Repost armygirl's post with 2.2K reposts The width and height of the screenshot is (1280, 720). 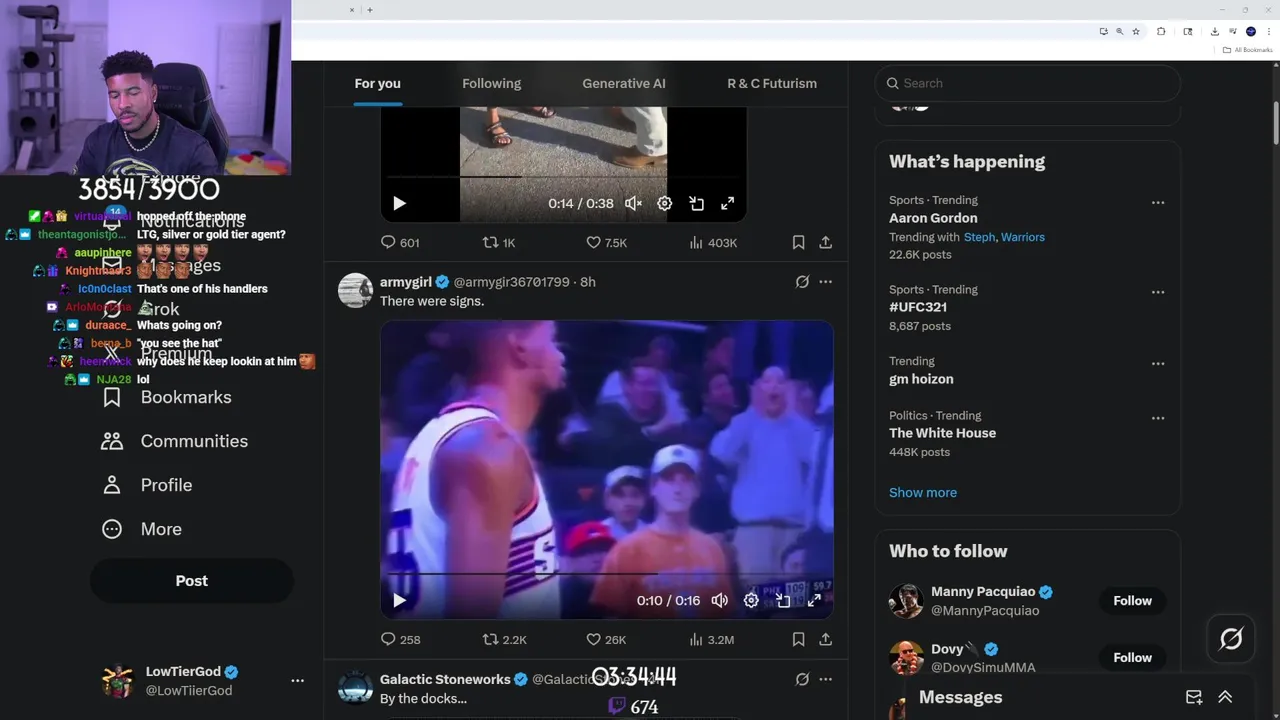[x=504, y=639]
